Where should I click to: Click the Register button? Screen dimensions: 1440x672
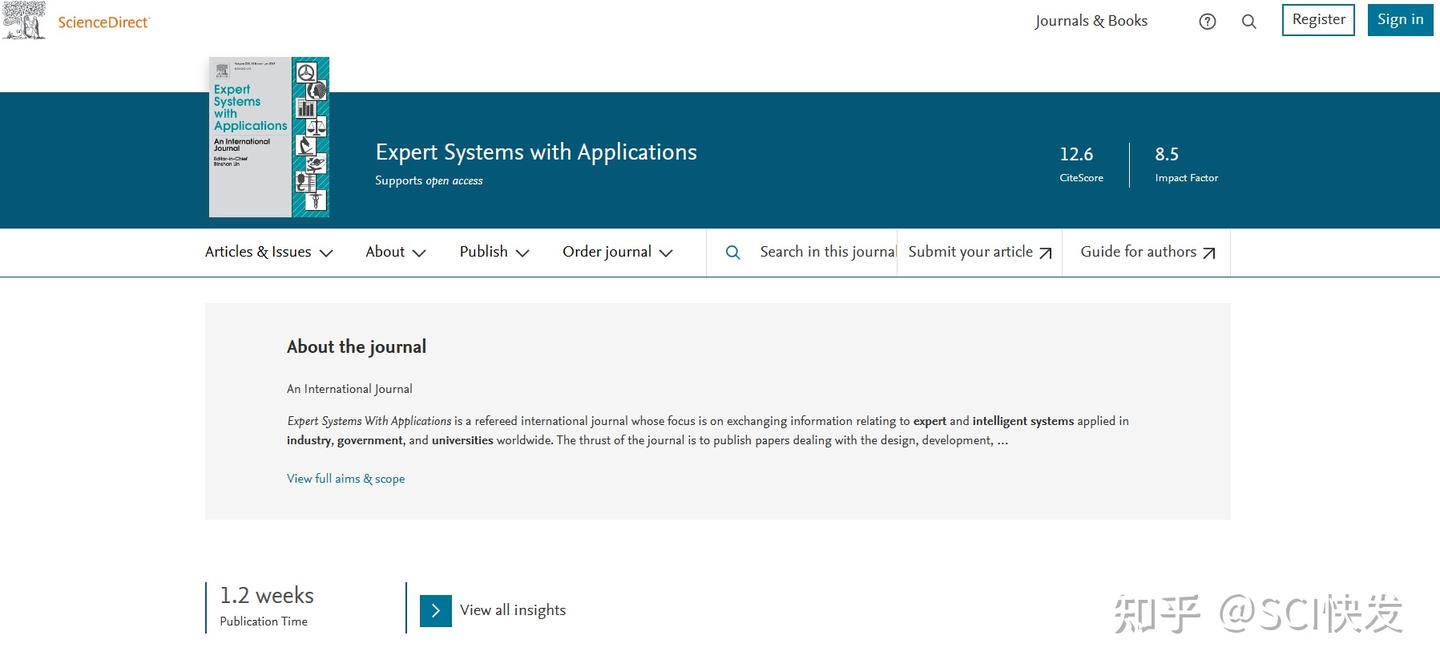1317,19
